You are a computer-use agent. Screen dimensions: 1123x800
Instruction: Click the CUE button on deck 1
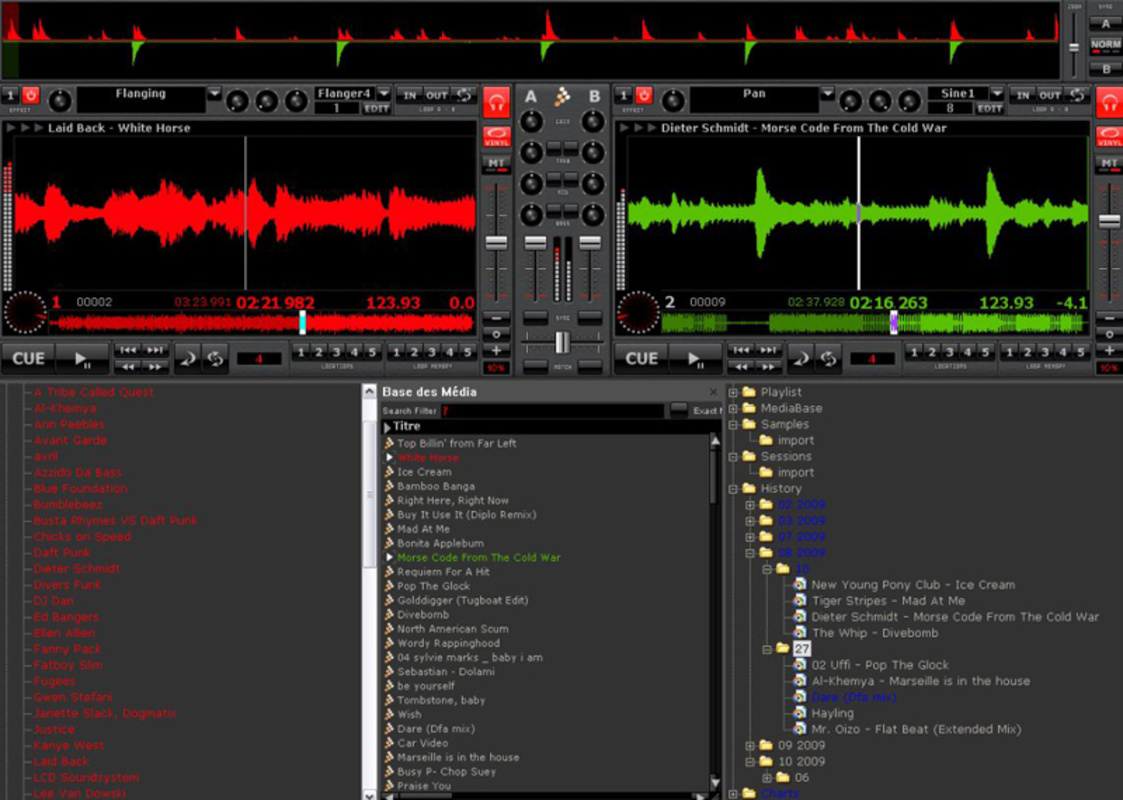pos(28,359)
